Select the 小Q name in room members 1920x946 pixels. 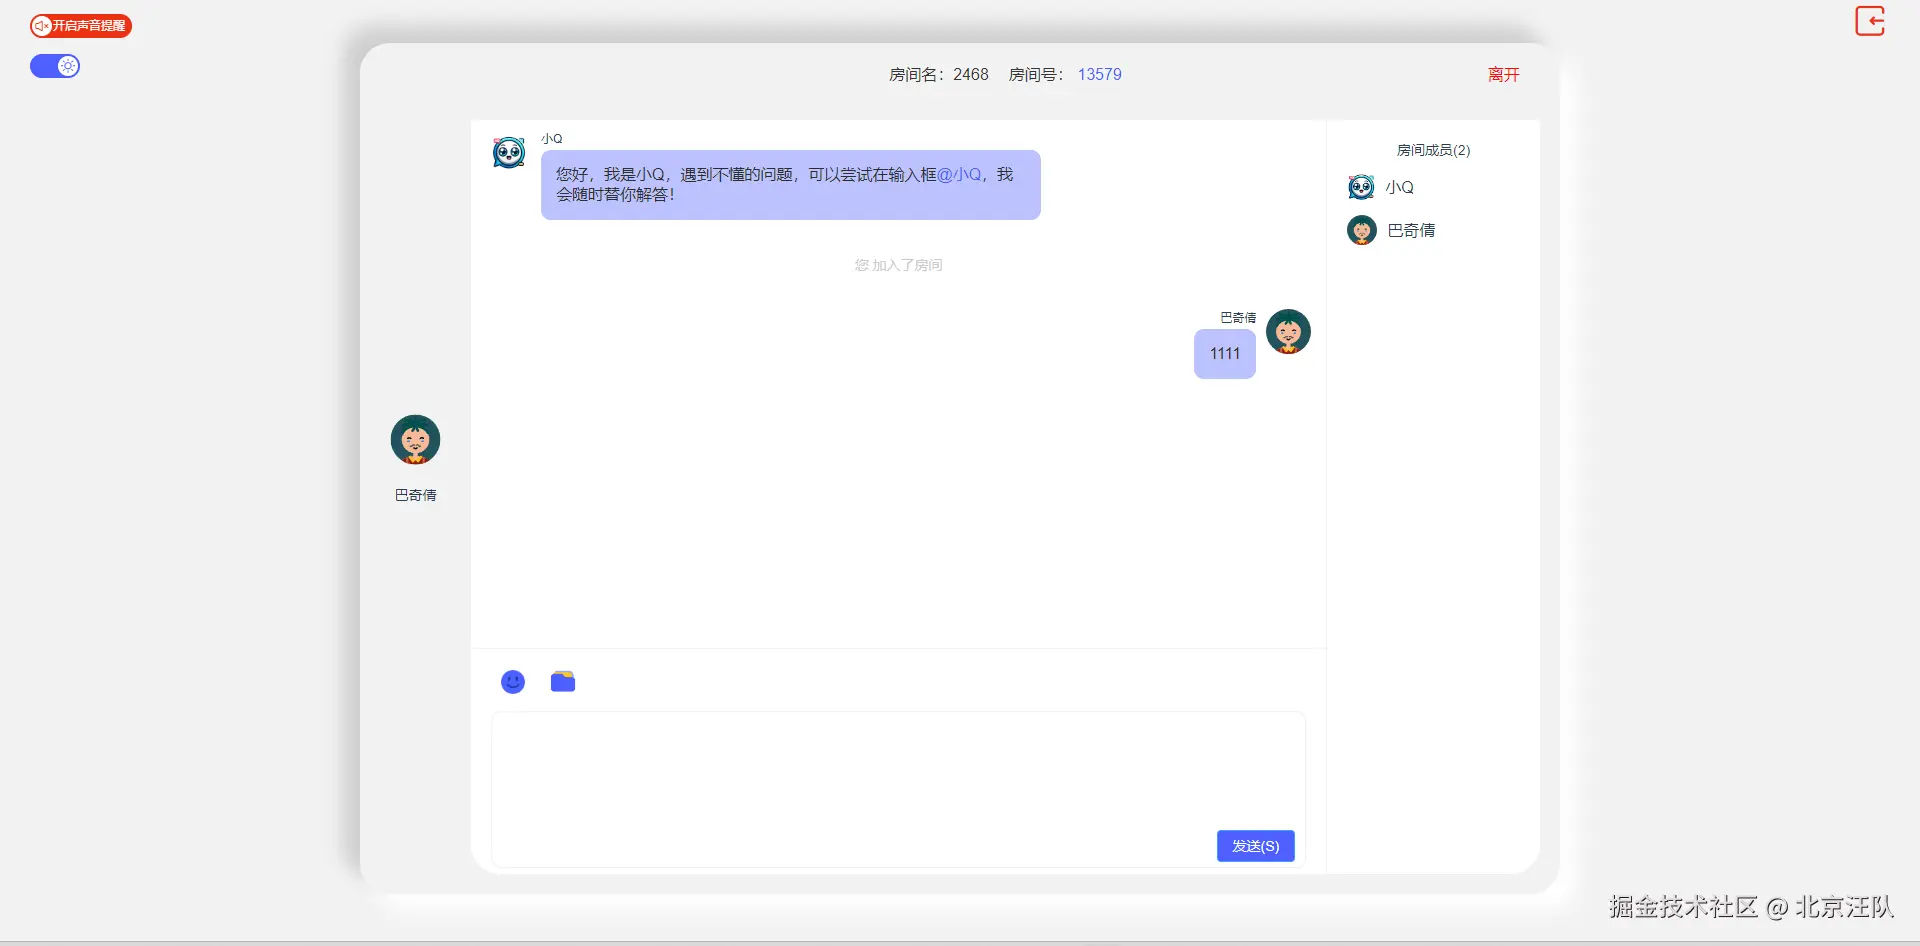(1399, 188)
